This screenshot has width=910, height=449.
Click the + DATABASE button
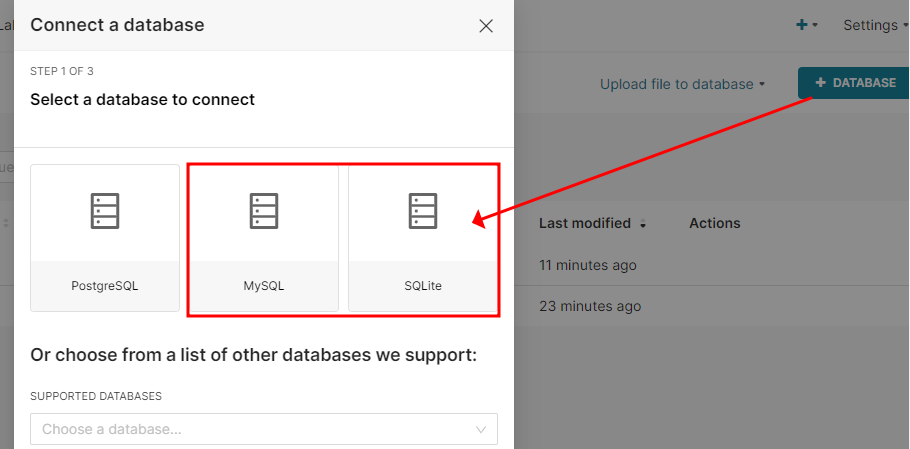pos(854,83)
